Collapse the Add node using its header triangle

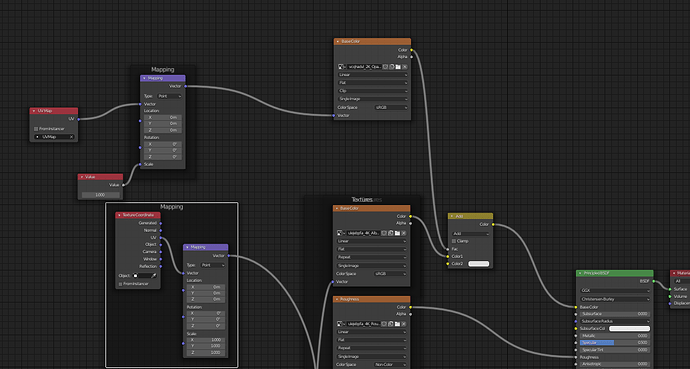click(452, 216)
